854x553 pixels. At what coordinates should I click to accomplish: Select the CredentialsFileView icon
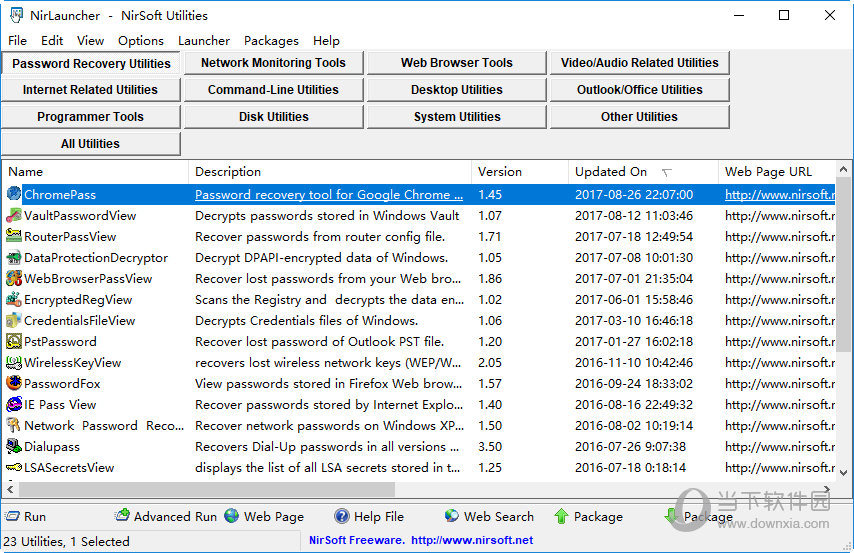(x=14, y=320)
